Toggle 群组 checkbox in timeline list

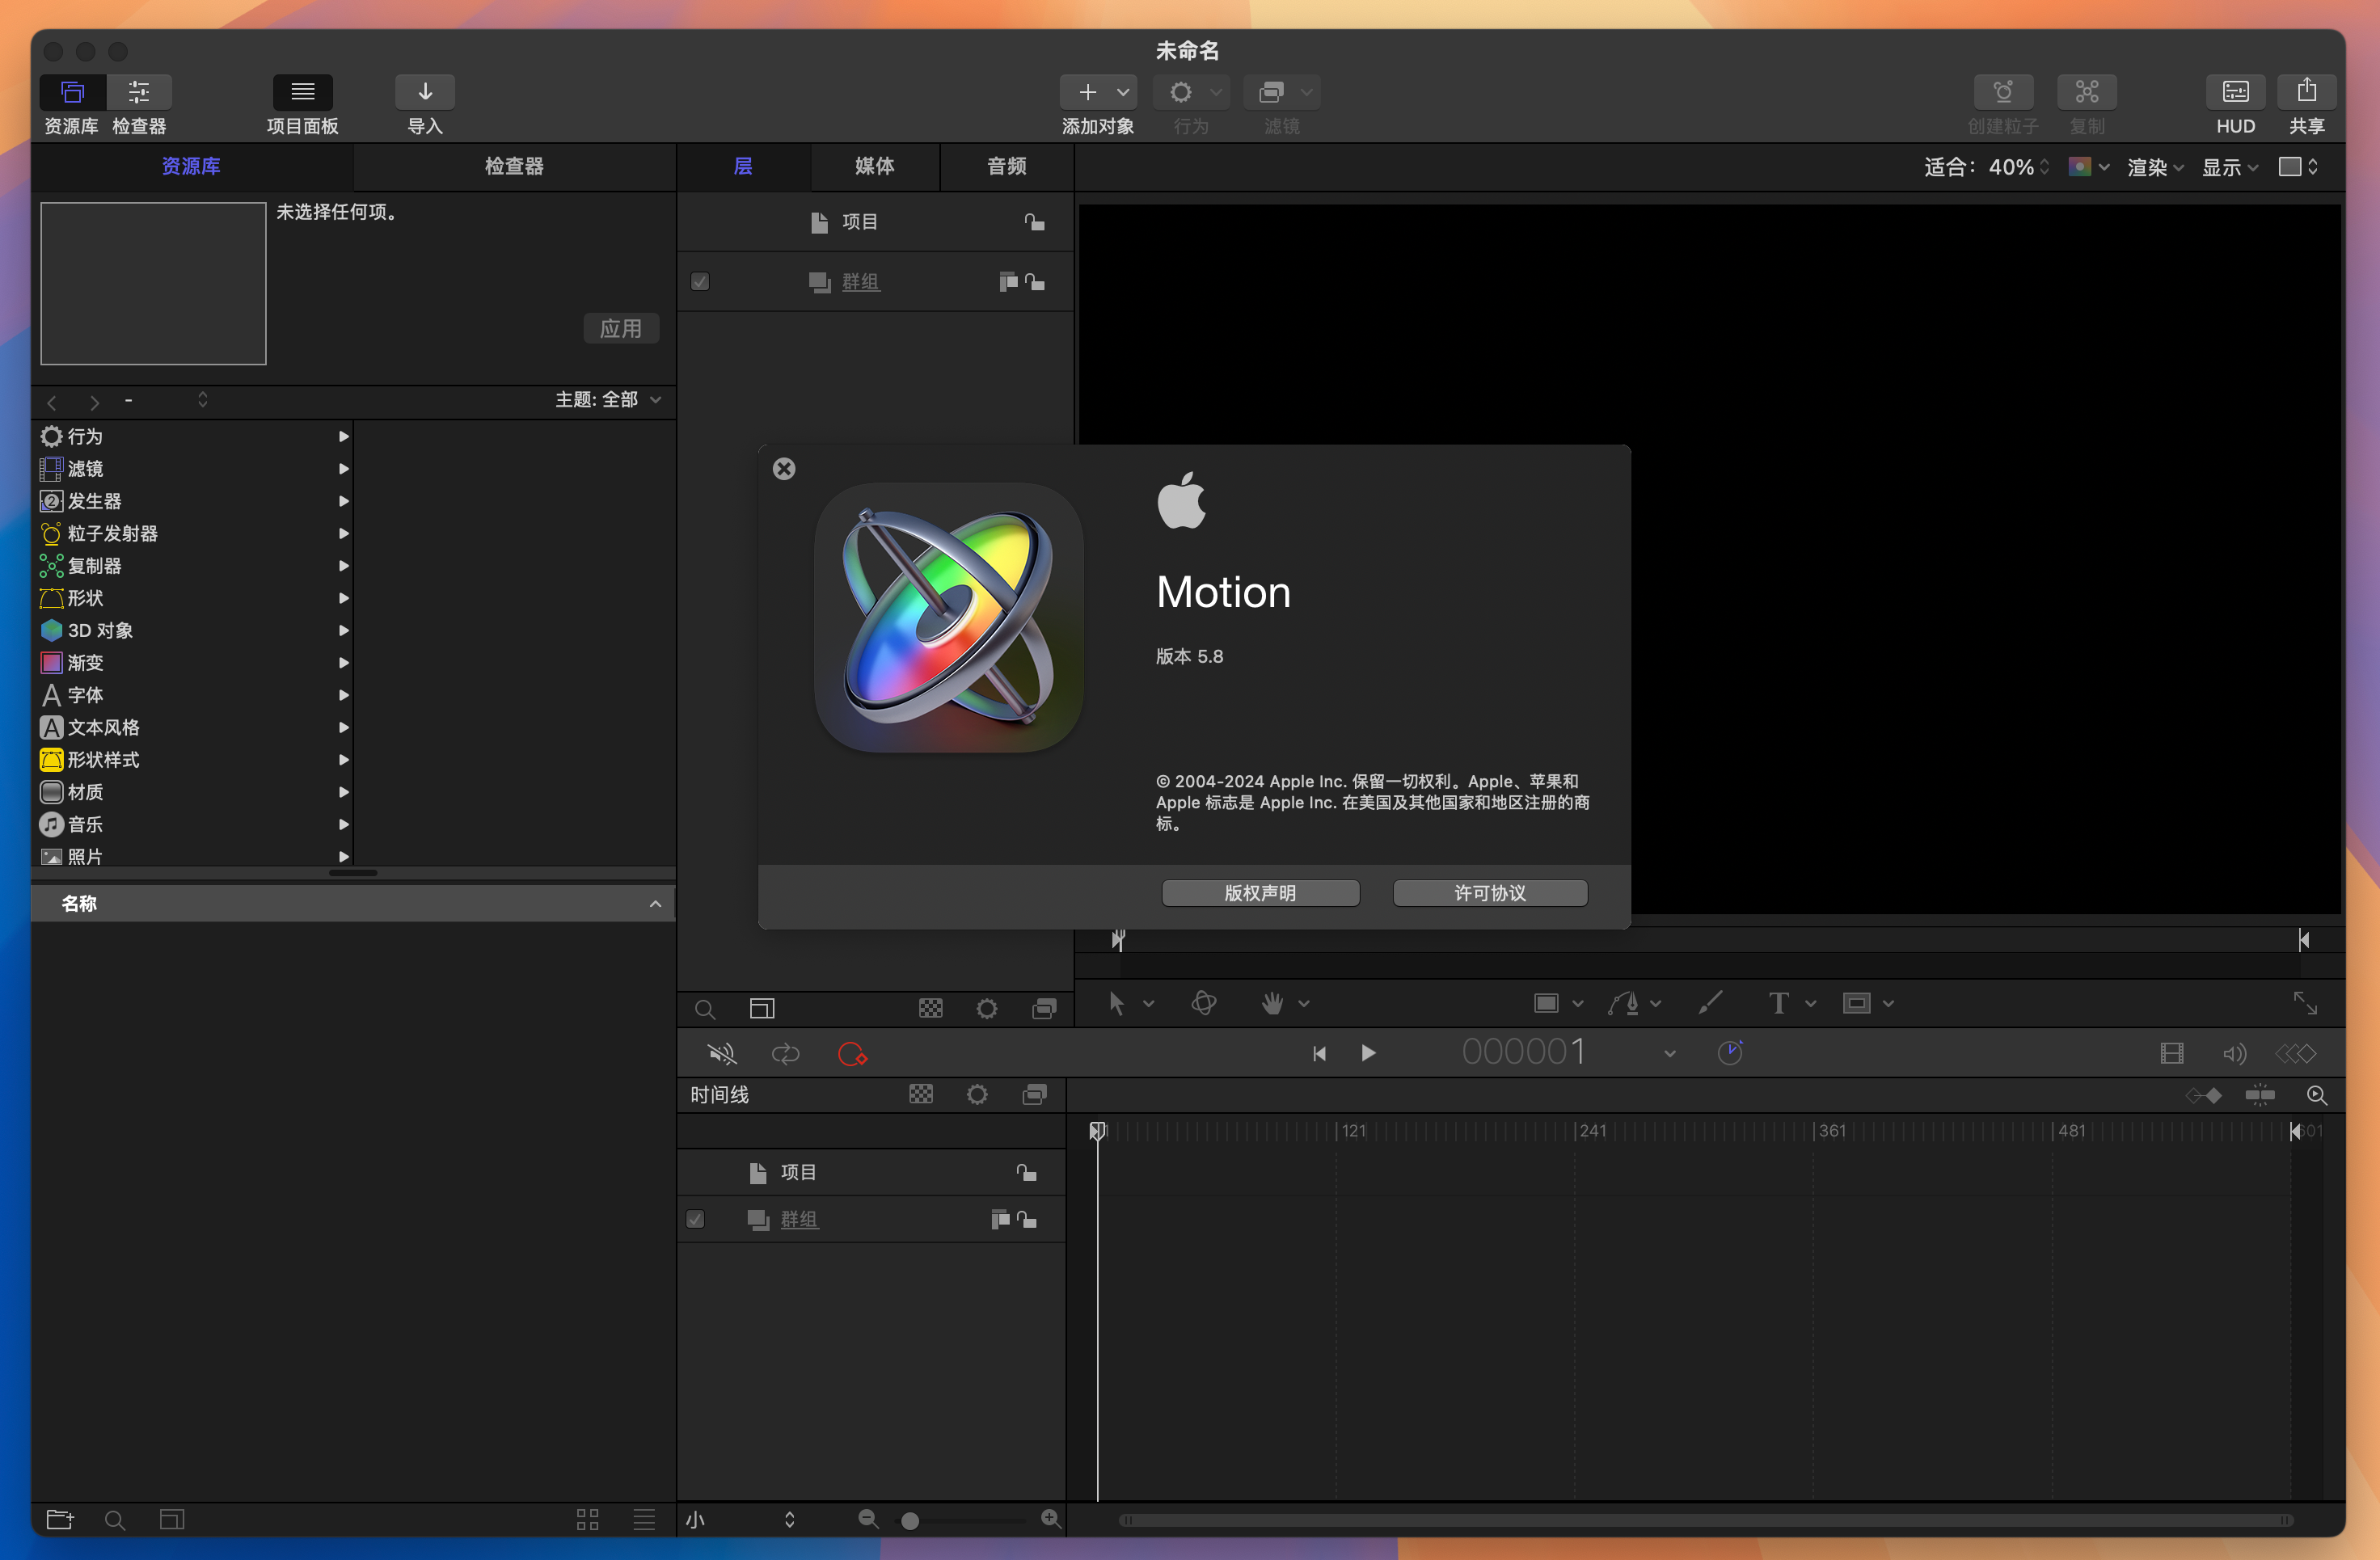coord(695,1219)
